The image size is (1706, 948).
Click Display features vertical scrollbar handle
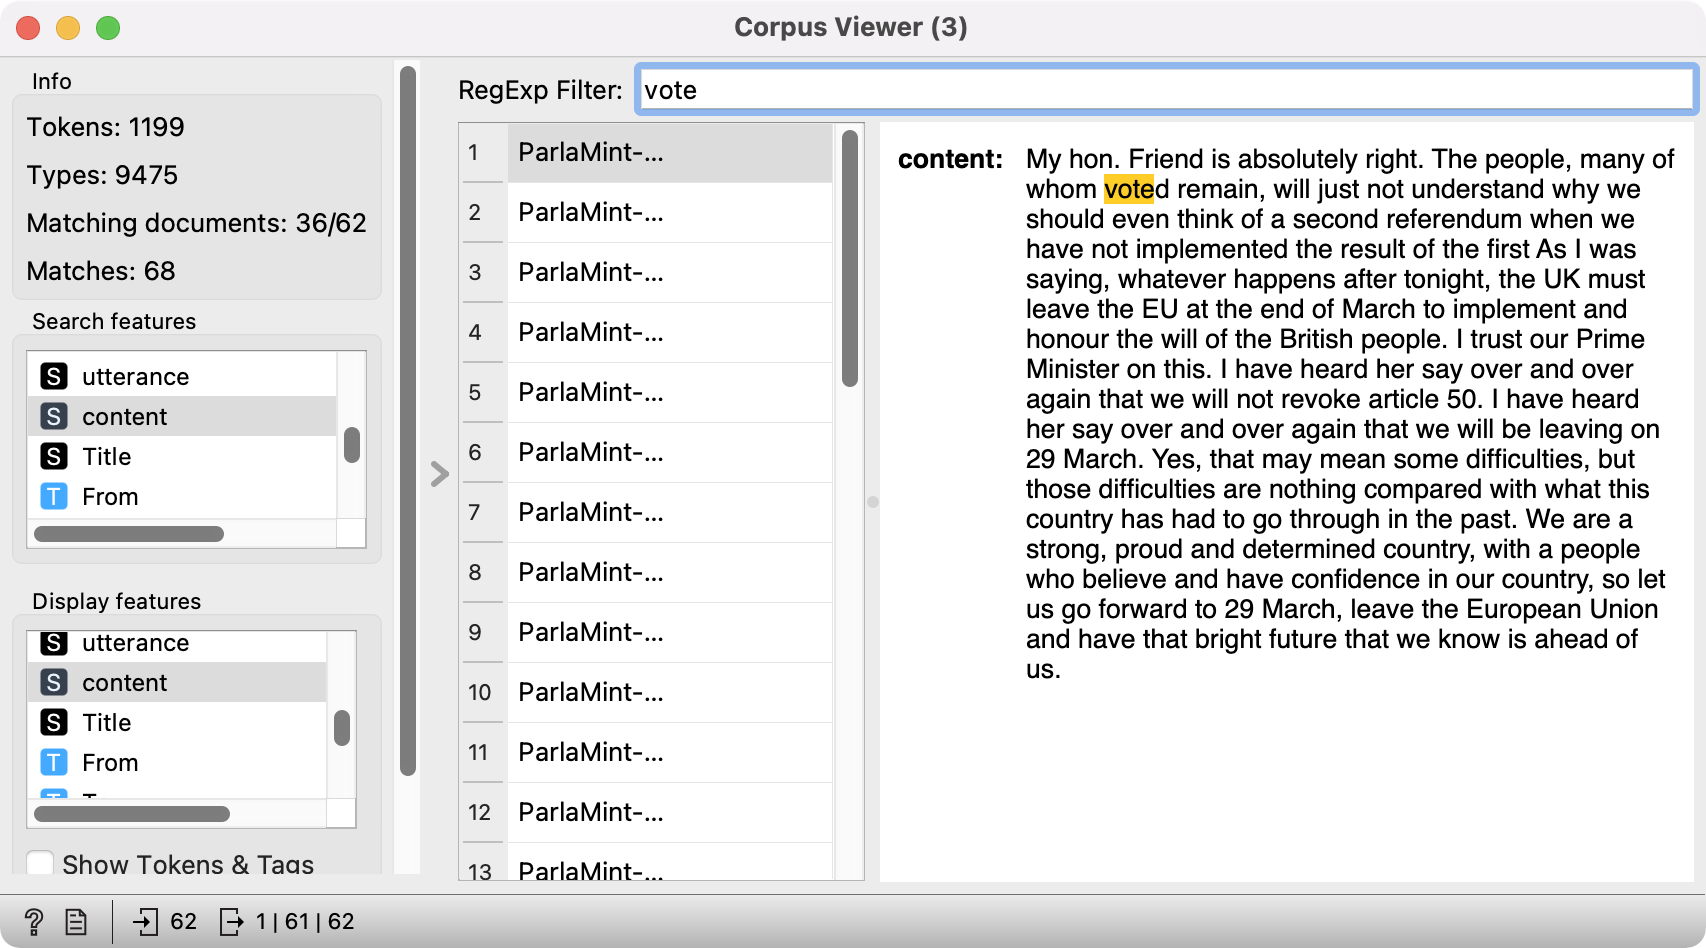pos(342,728)
